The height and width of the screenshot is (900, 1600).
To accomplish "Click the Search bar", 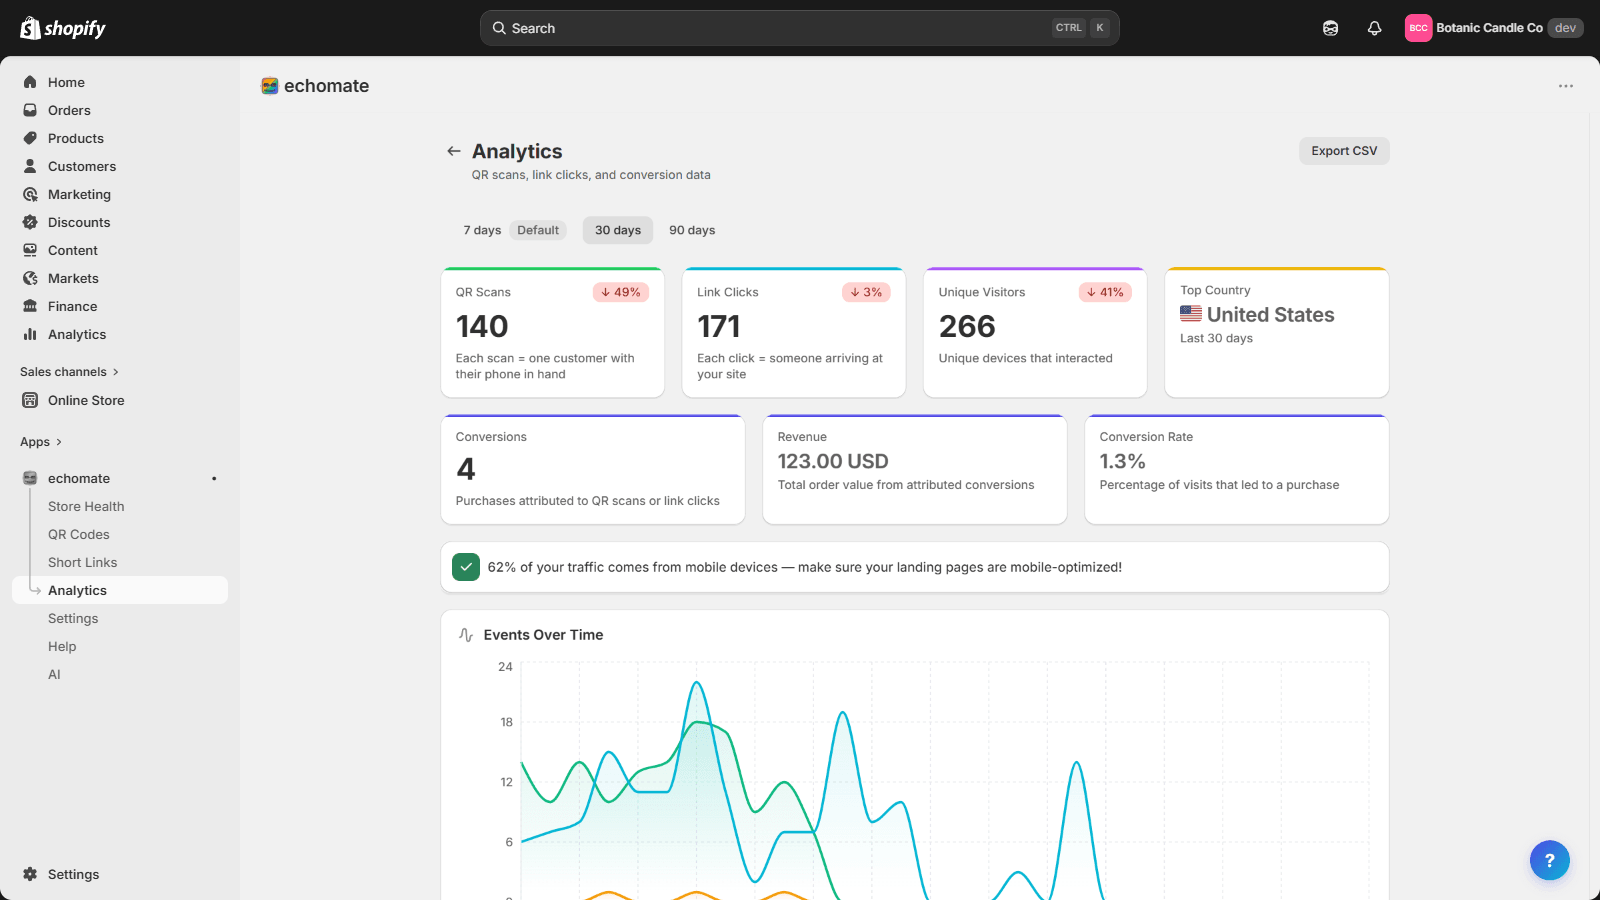I will (799, 28).
